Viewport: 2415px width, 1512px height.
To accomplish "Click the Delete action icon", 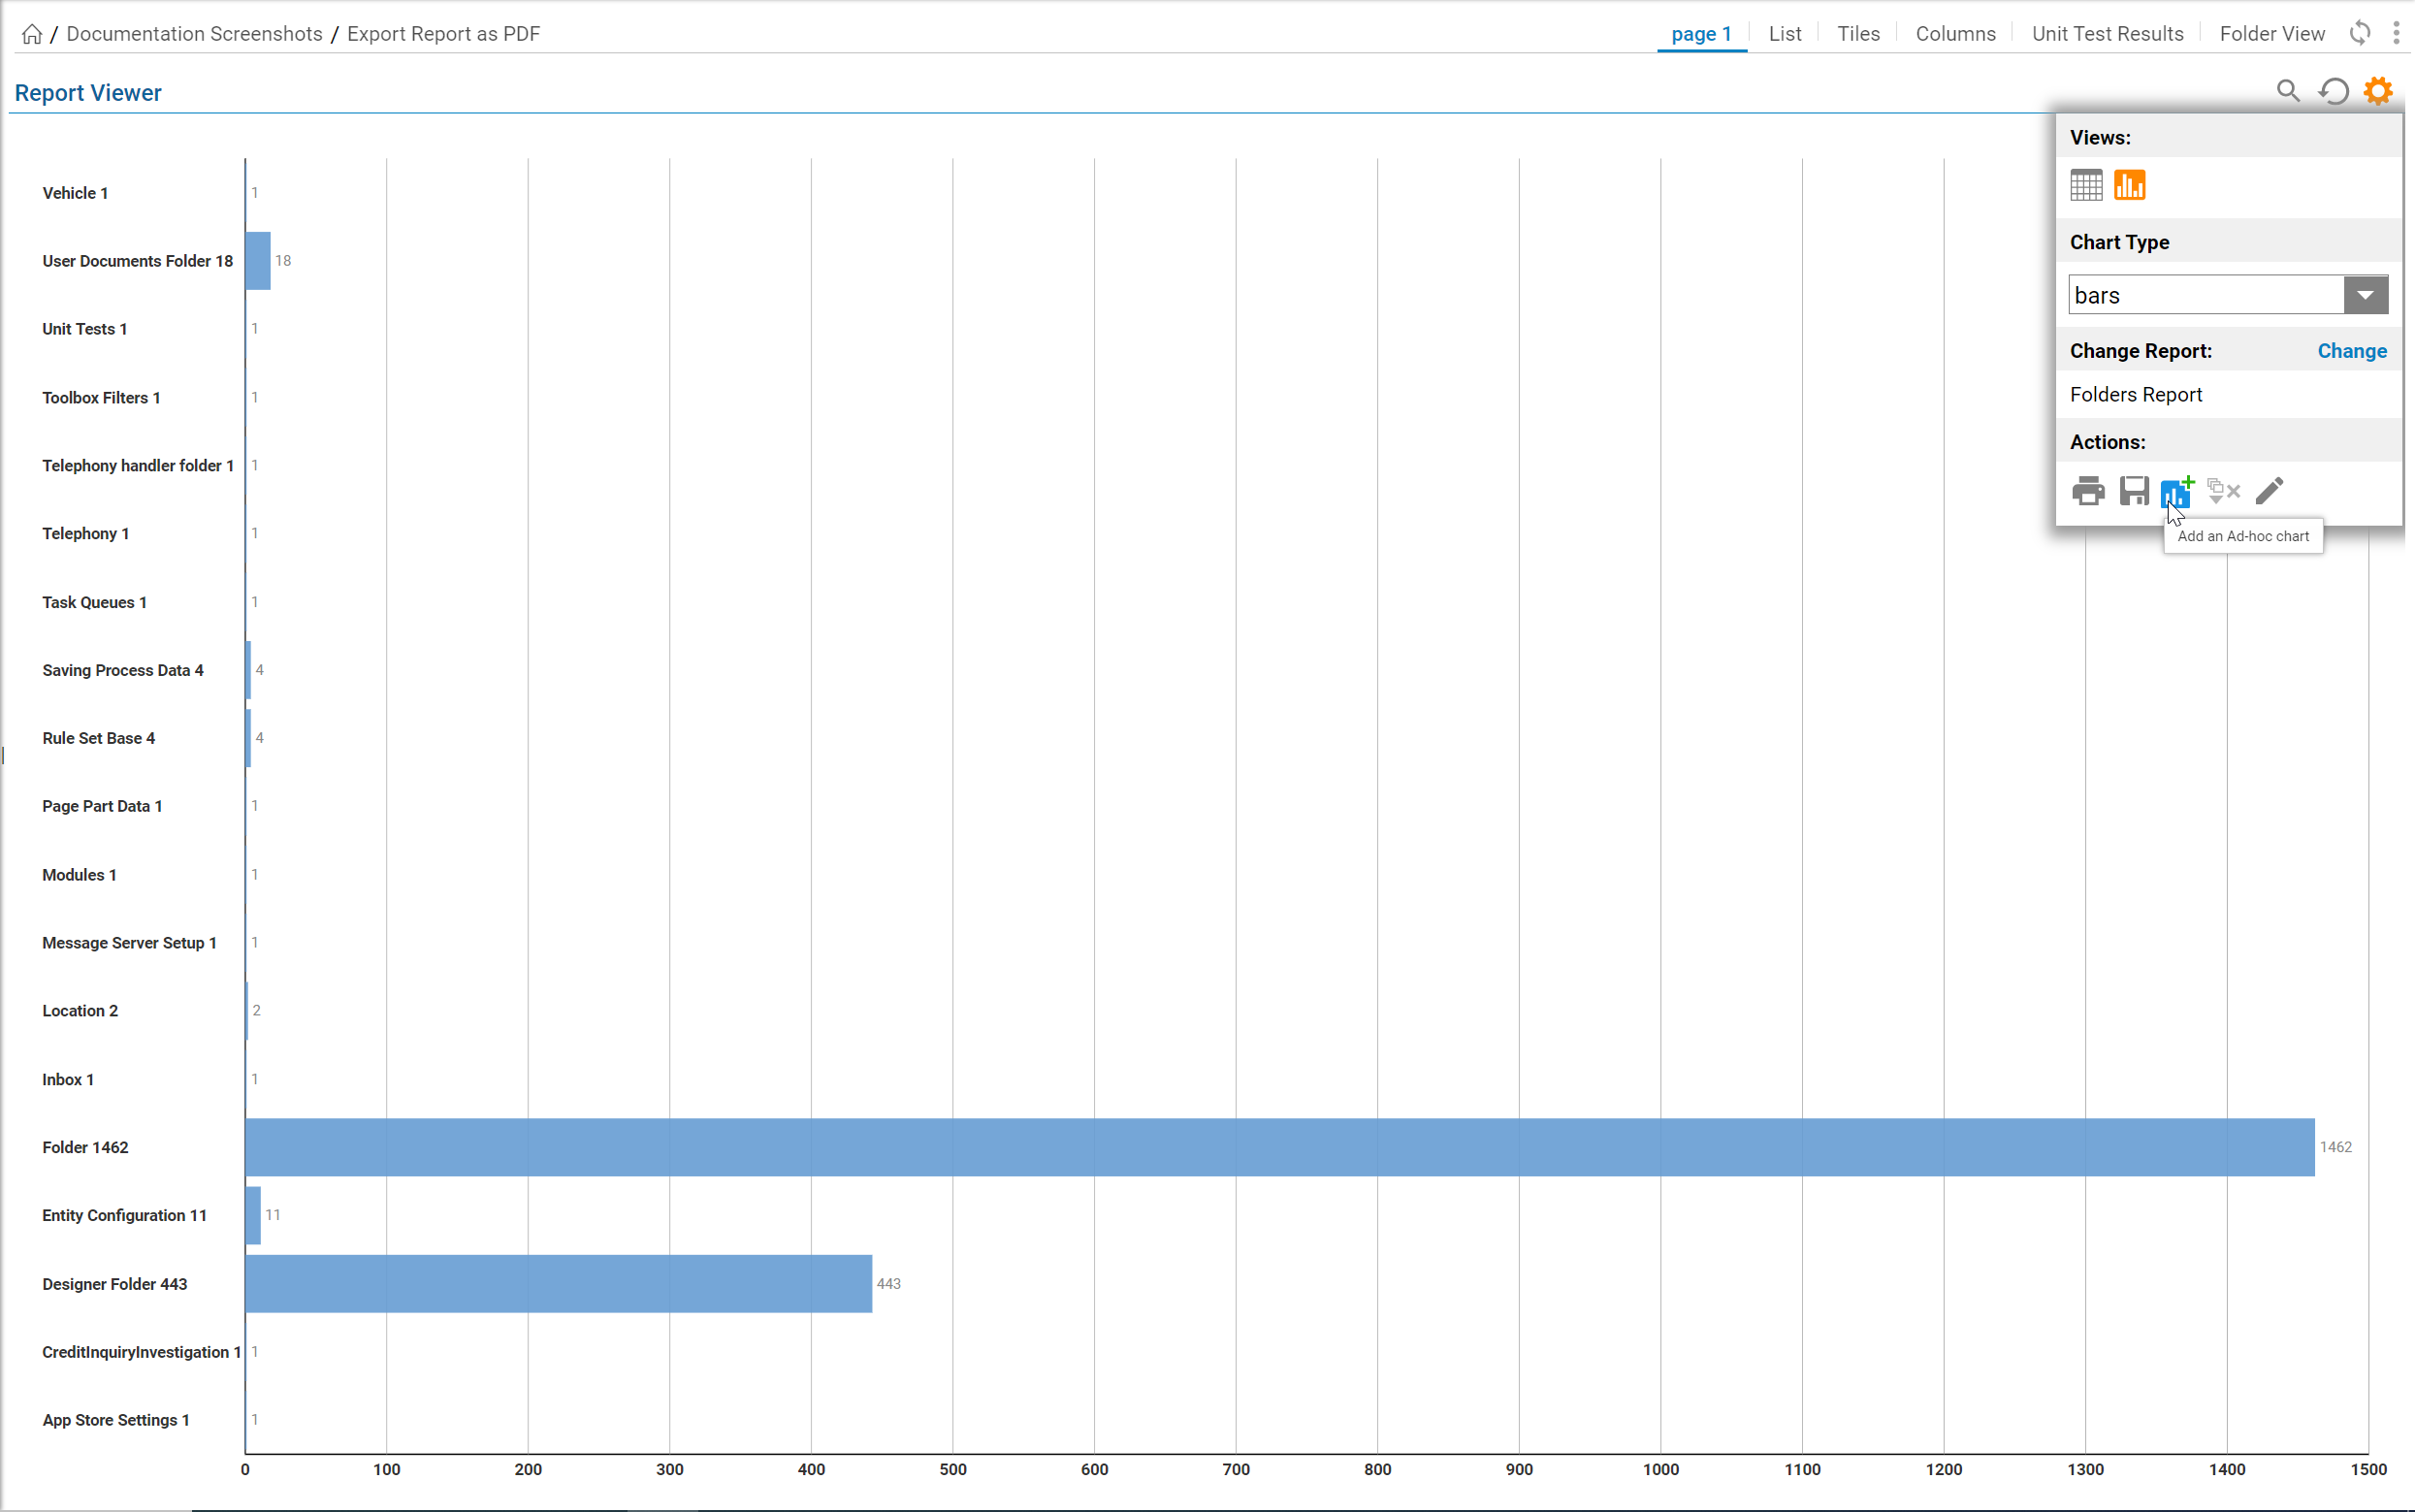I will 2222,491.
